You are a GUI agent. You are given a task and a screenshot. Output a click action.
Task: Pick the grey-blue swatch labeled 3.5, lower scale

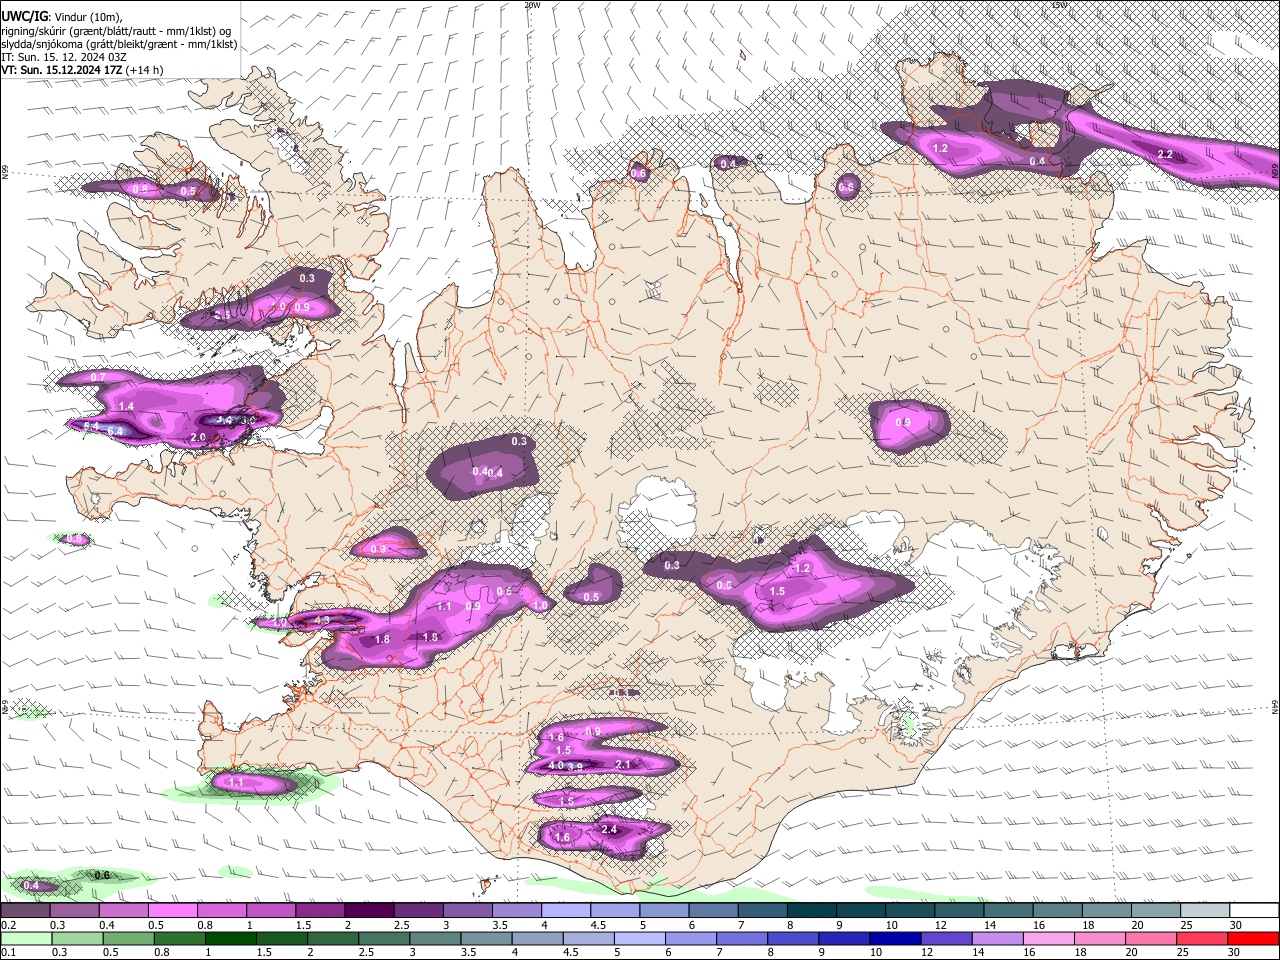(486, 938)
